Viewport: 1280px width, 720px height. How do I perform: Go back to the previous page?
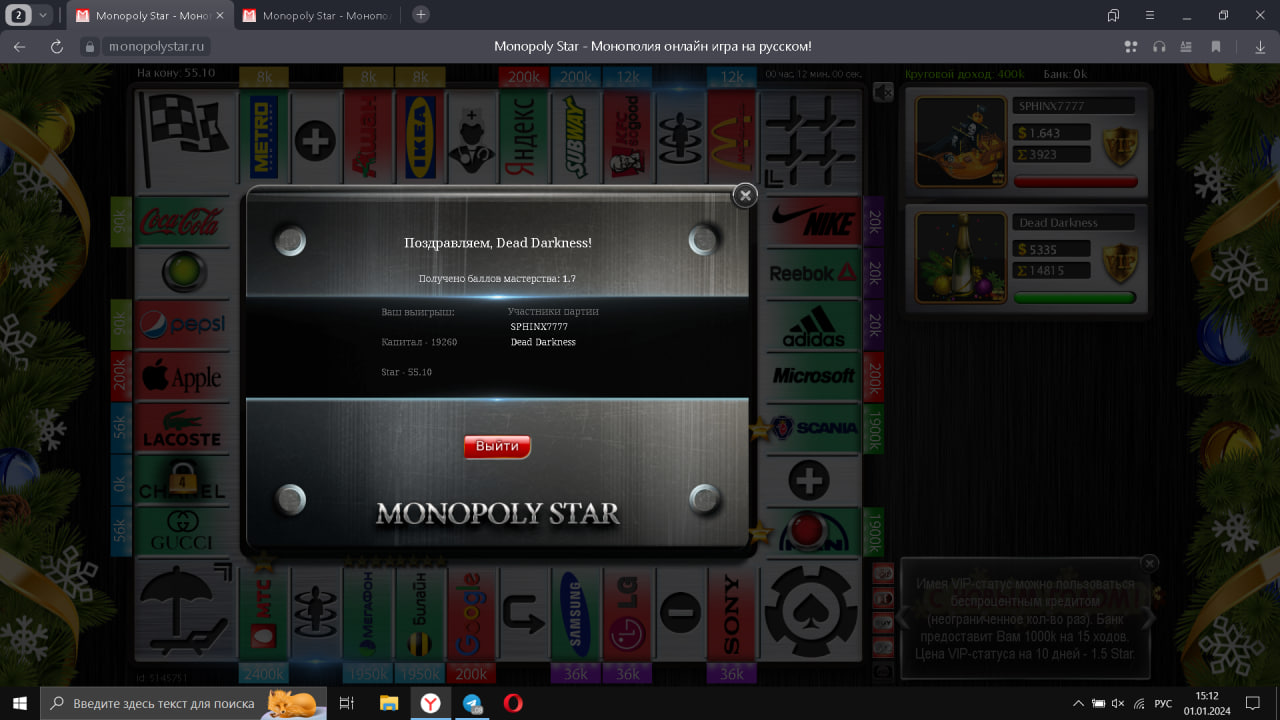(20, 47)
